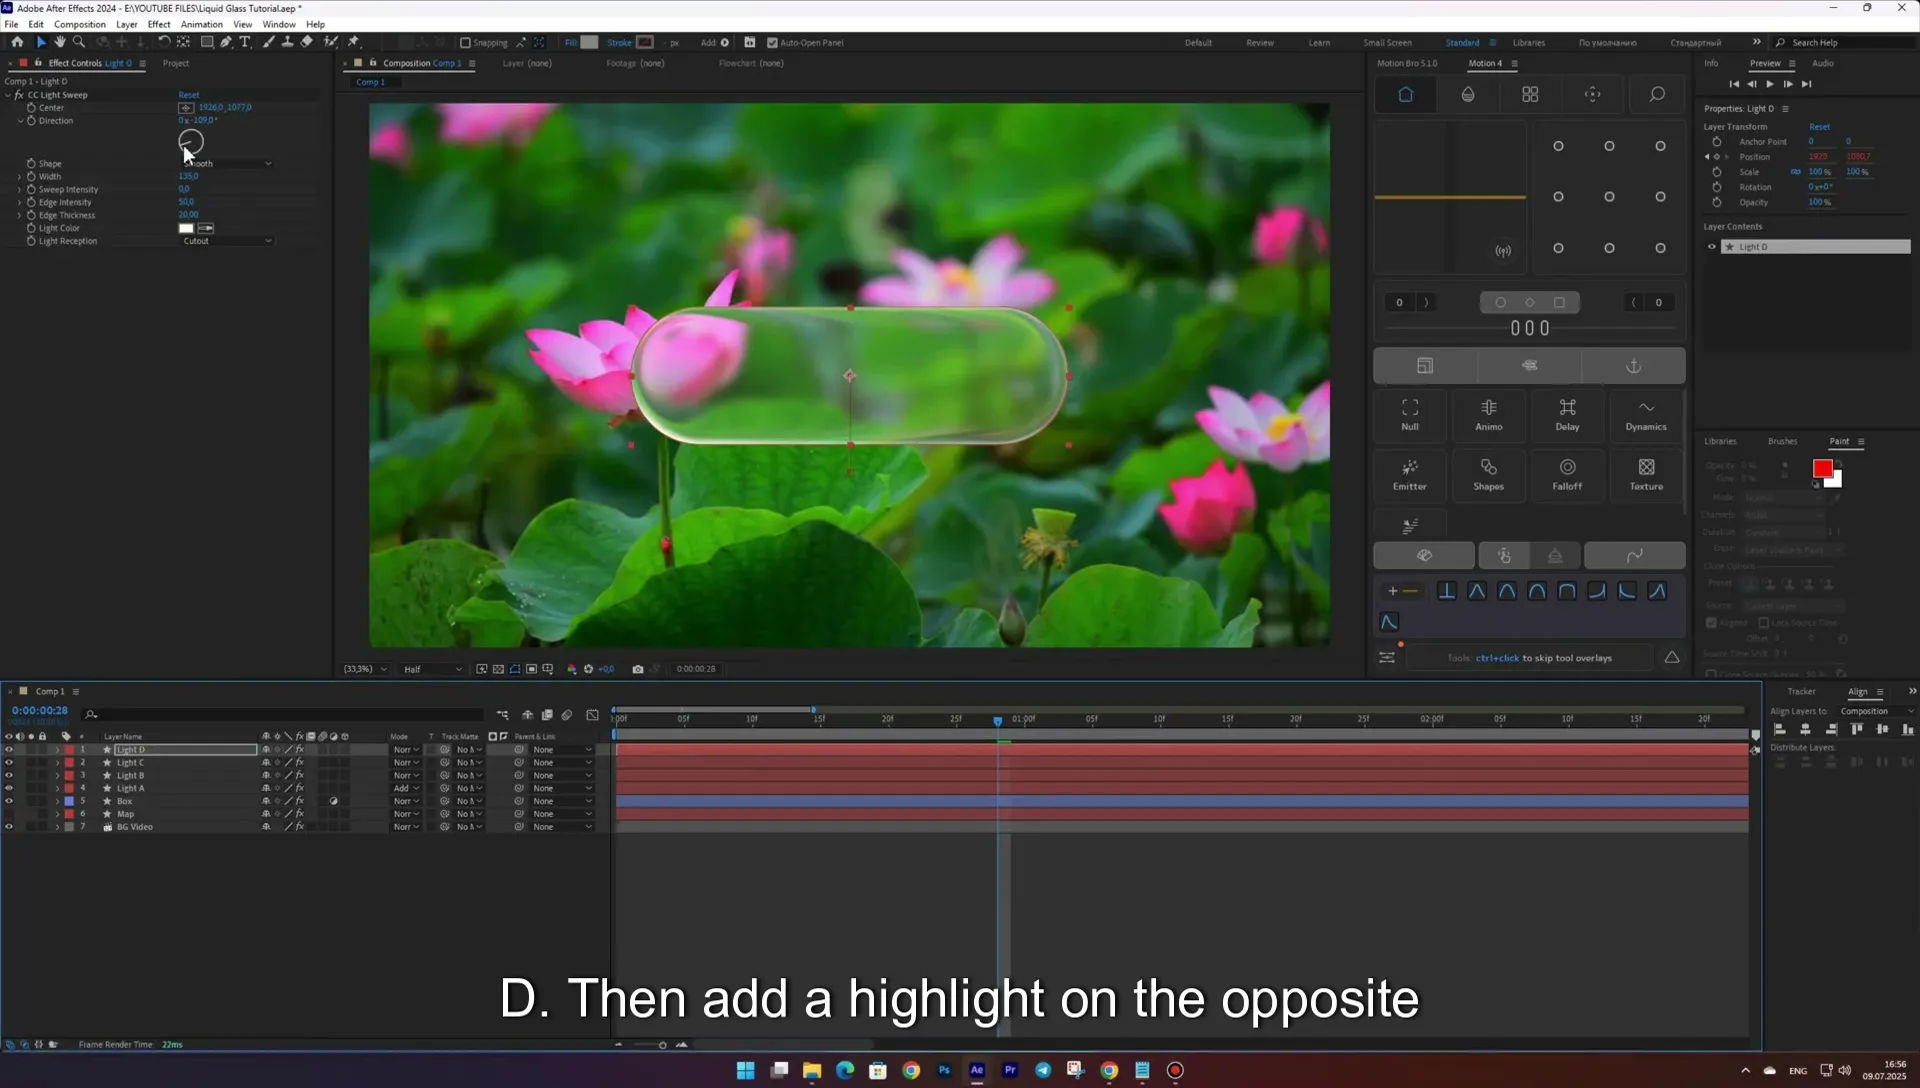Click the Texture tool in Motion 4
1920x1088 pixels.
click(x=1646, y=474)
